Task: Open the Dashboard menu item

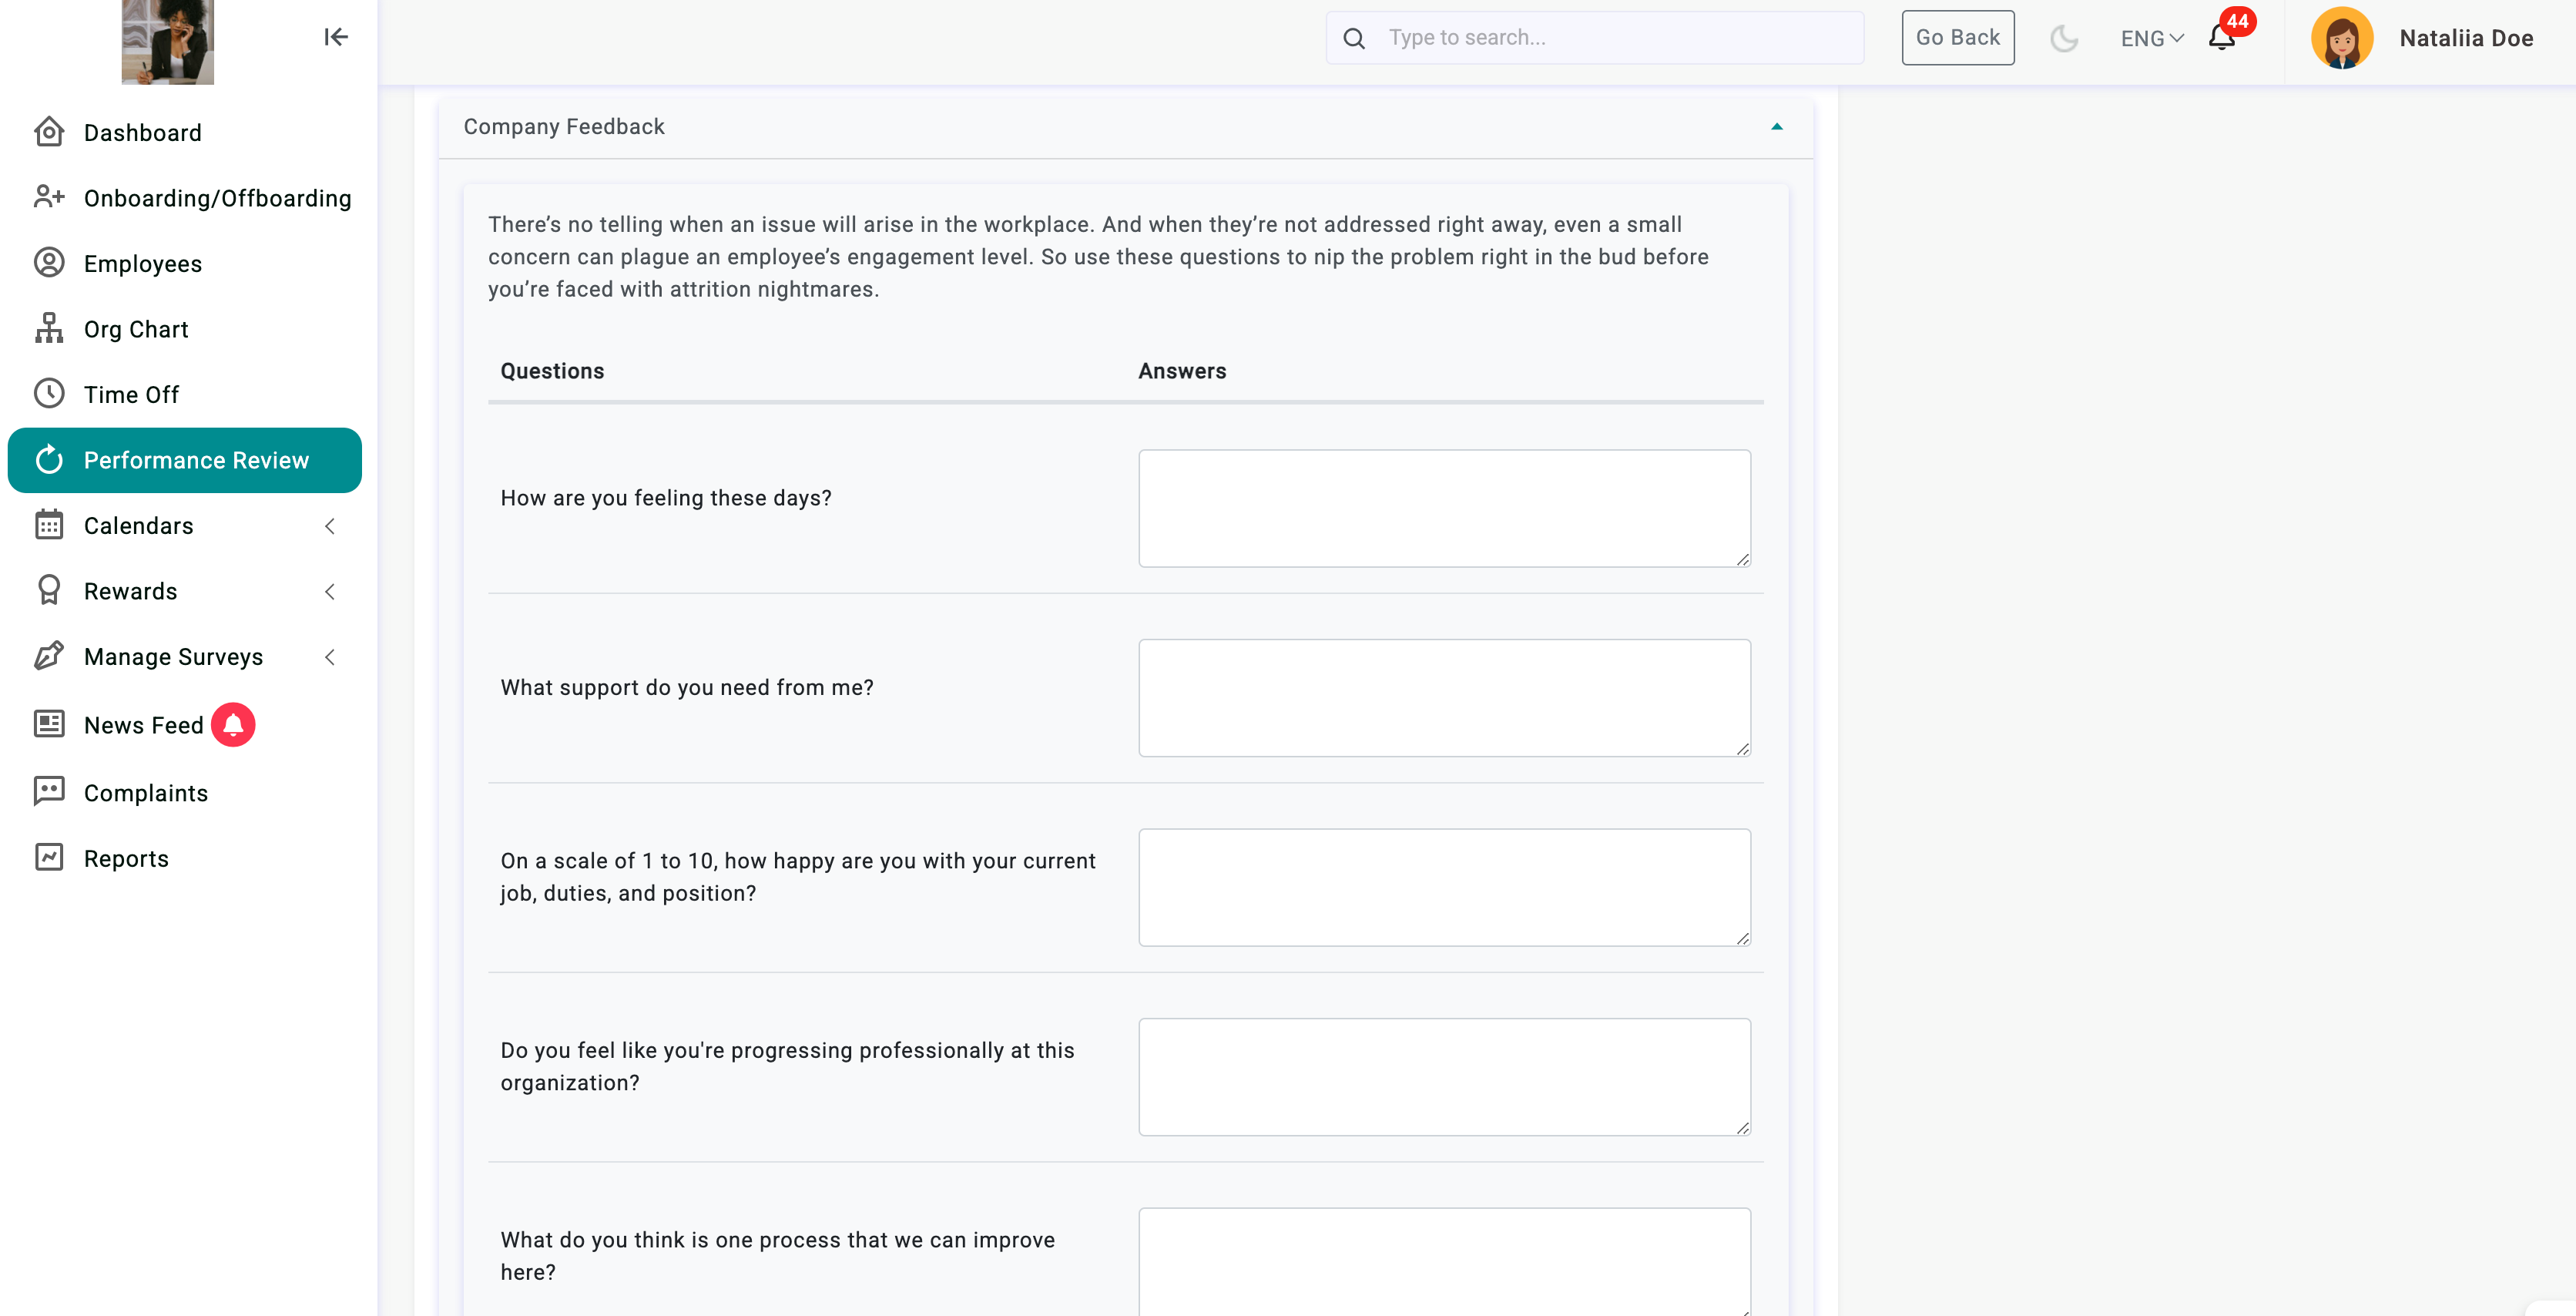Action: [x=185, y=133]
